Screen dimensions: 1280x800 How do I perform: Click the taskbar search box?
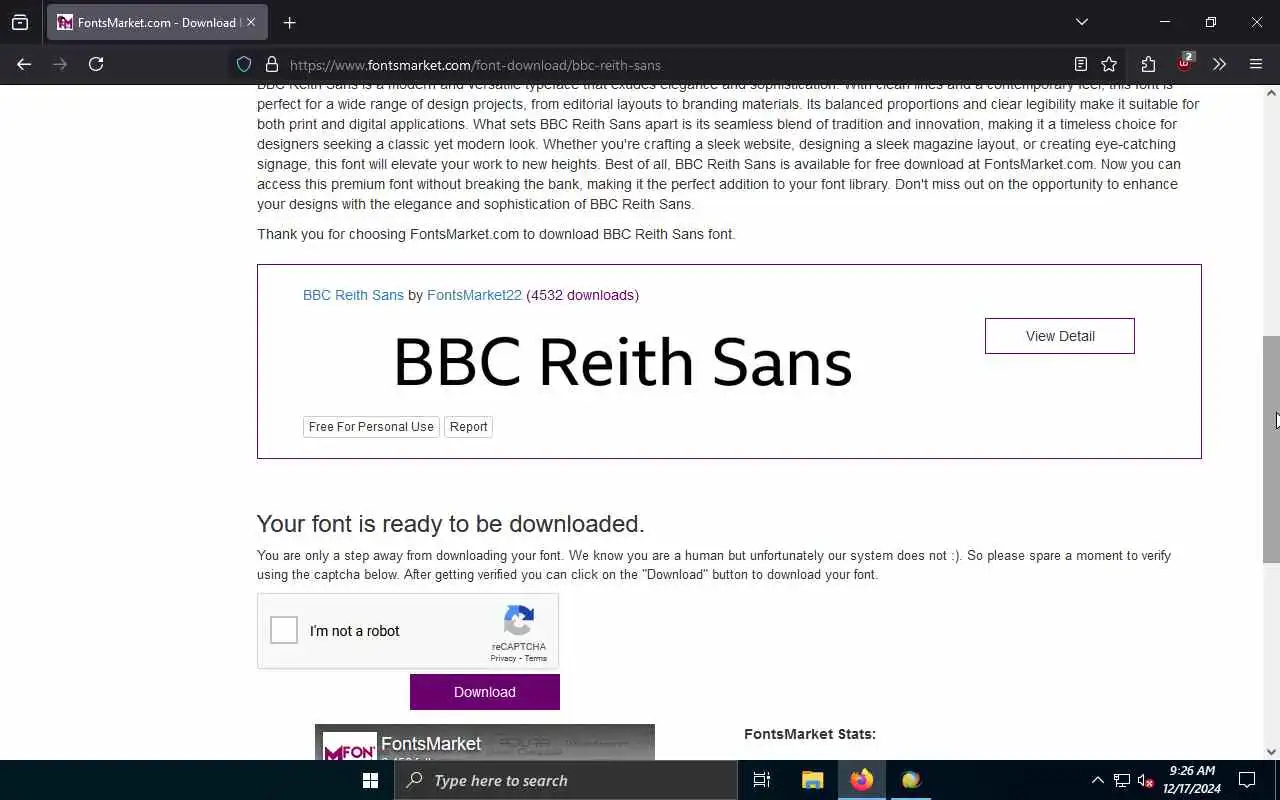pyautogui.click(x=566, y=780)
